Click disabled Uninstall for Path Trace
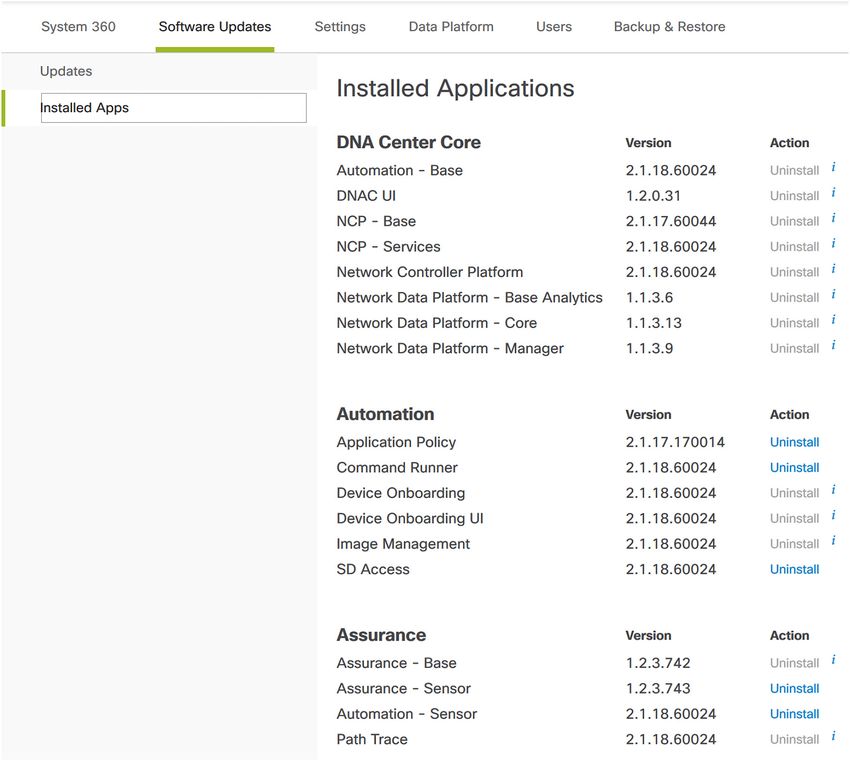The image size is (850, 761). click(x=794, y=739)
